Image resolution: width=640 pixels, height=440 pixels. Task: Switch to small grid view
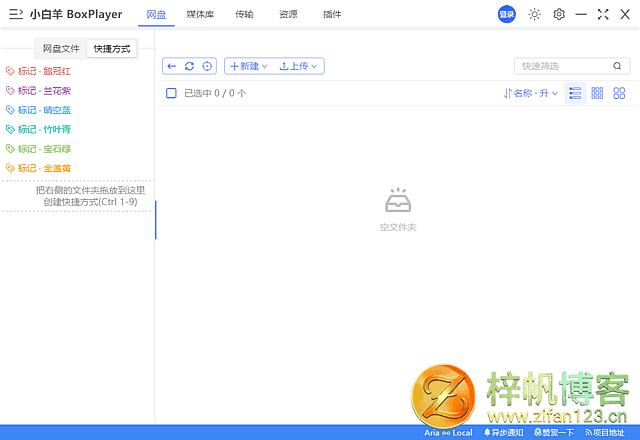pyautogui.click(x=597, y=93)
